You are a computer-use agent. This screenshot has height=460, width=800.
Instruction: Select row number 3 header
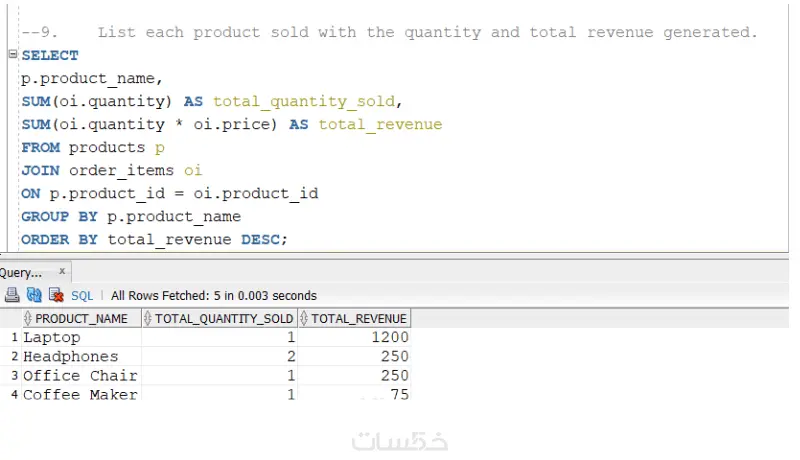14,375
